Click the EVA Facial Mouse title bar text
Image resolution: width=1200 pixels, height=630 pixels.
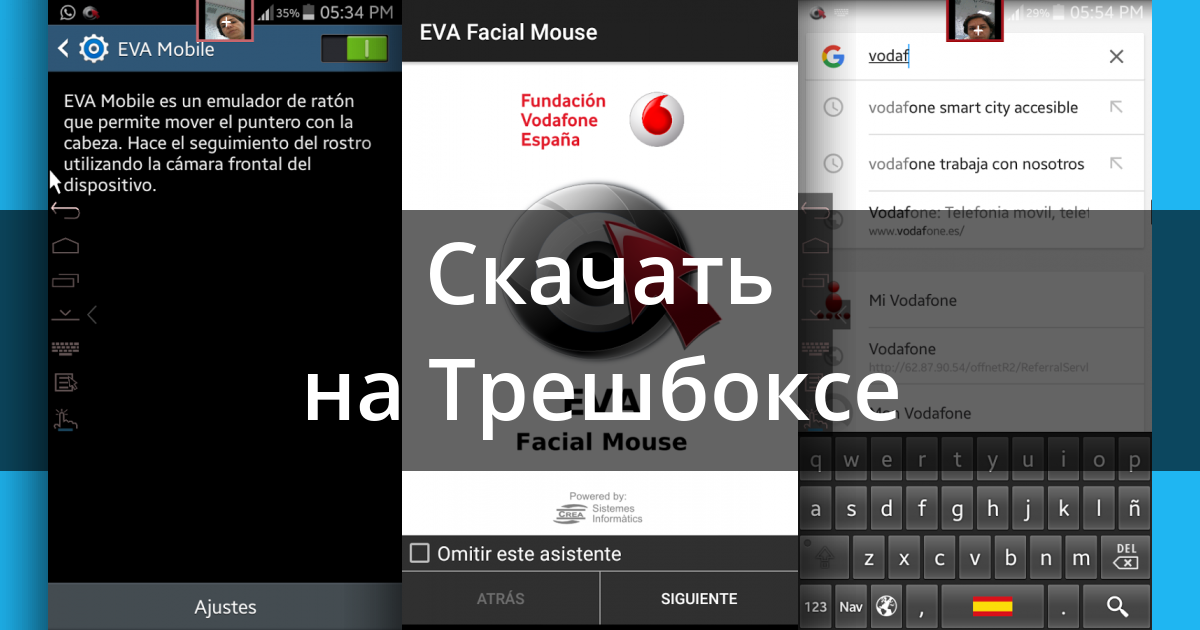tap(508, 32)
